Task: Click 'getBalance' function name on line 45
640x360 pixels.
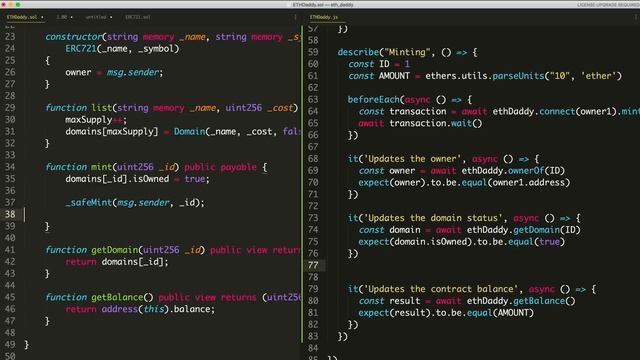Action: point(117,297)
